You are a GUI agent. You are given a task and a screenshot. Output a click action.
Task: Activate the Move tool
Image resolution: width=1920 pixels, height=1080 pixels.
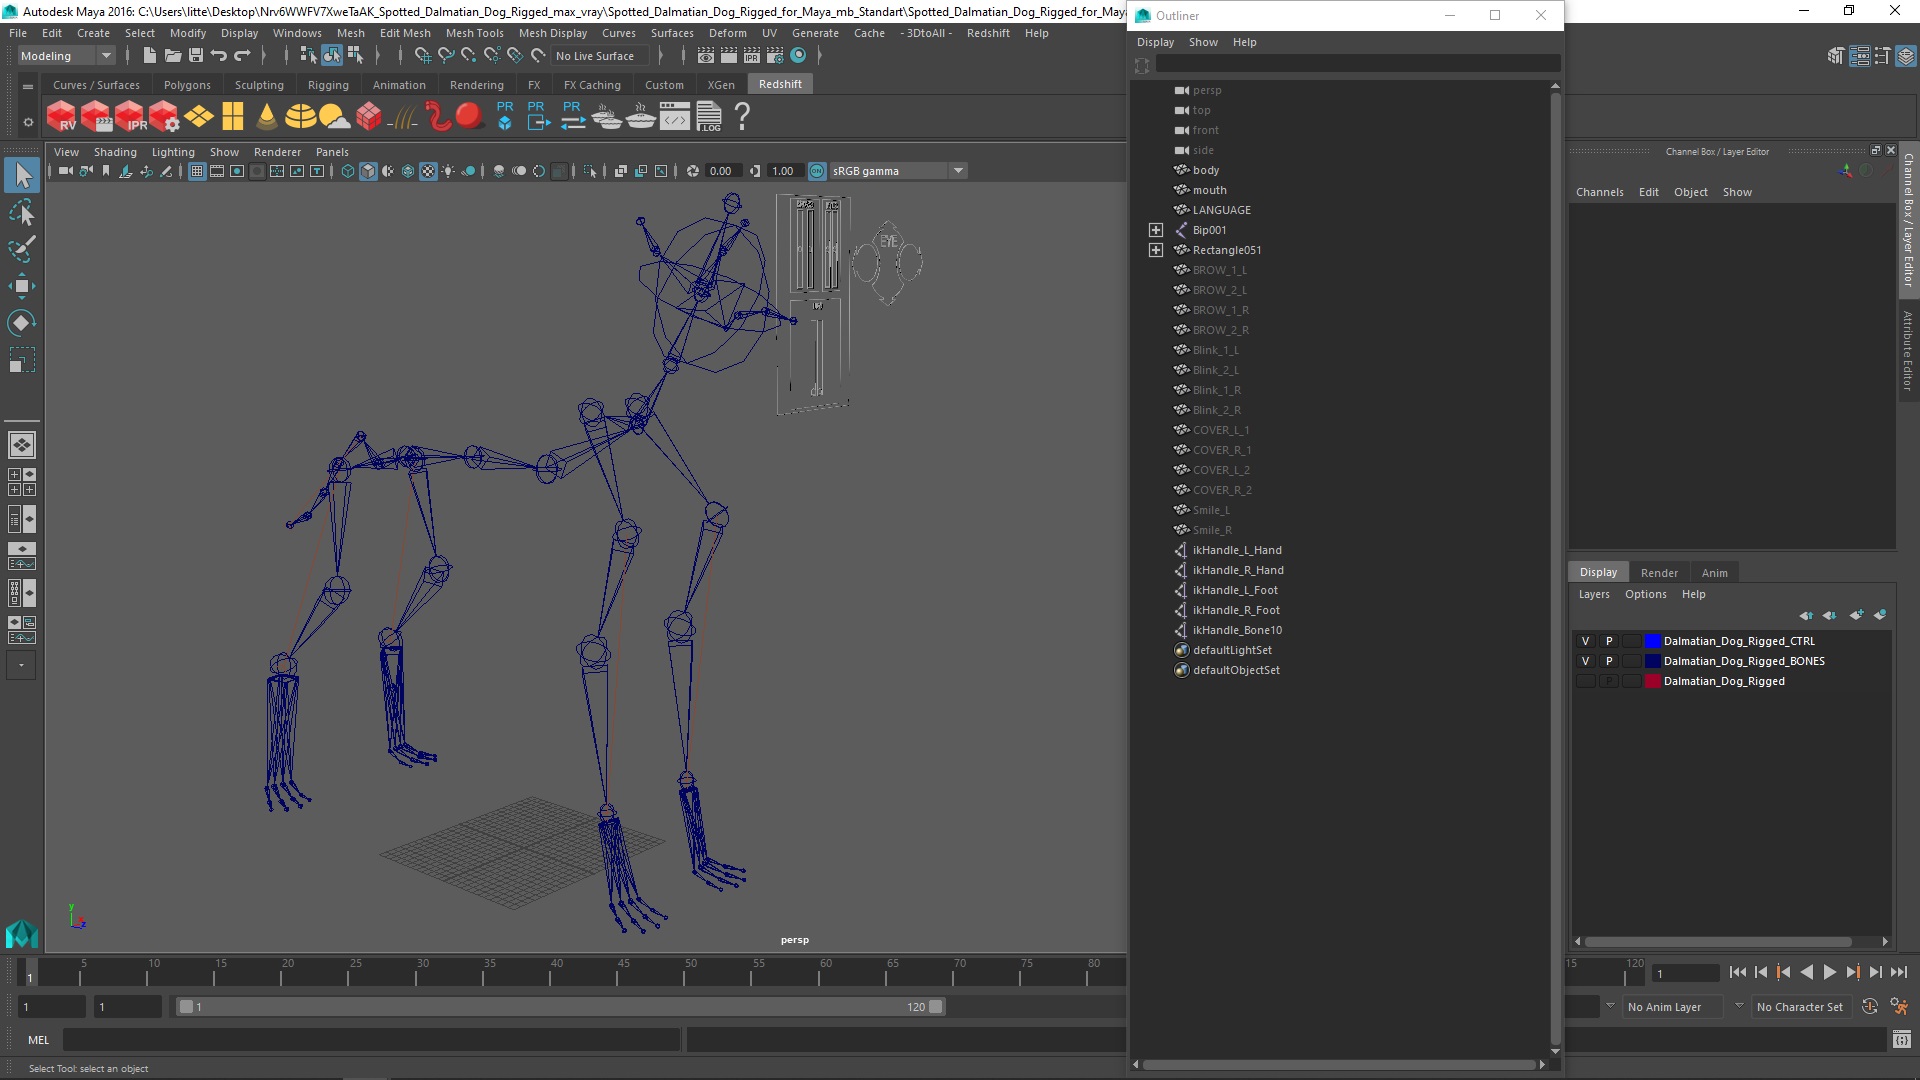22,286
